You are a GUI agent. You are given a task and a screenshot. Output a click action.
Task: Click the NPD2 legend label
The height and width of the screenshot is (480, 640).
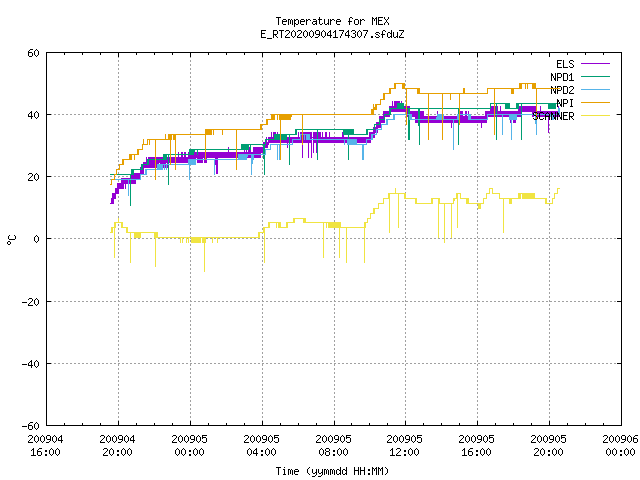[562, 90]
